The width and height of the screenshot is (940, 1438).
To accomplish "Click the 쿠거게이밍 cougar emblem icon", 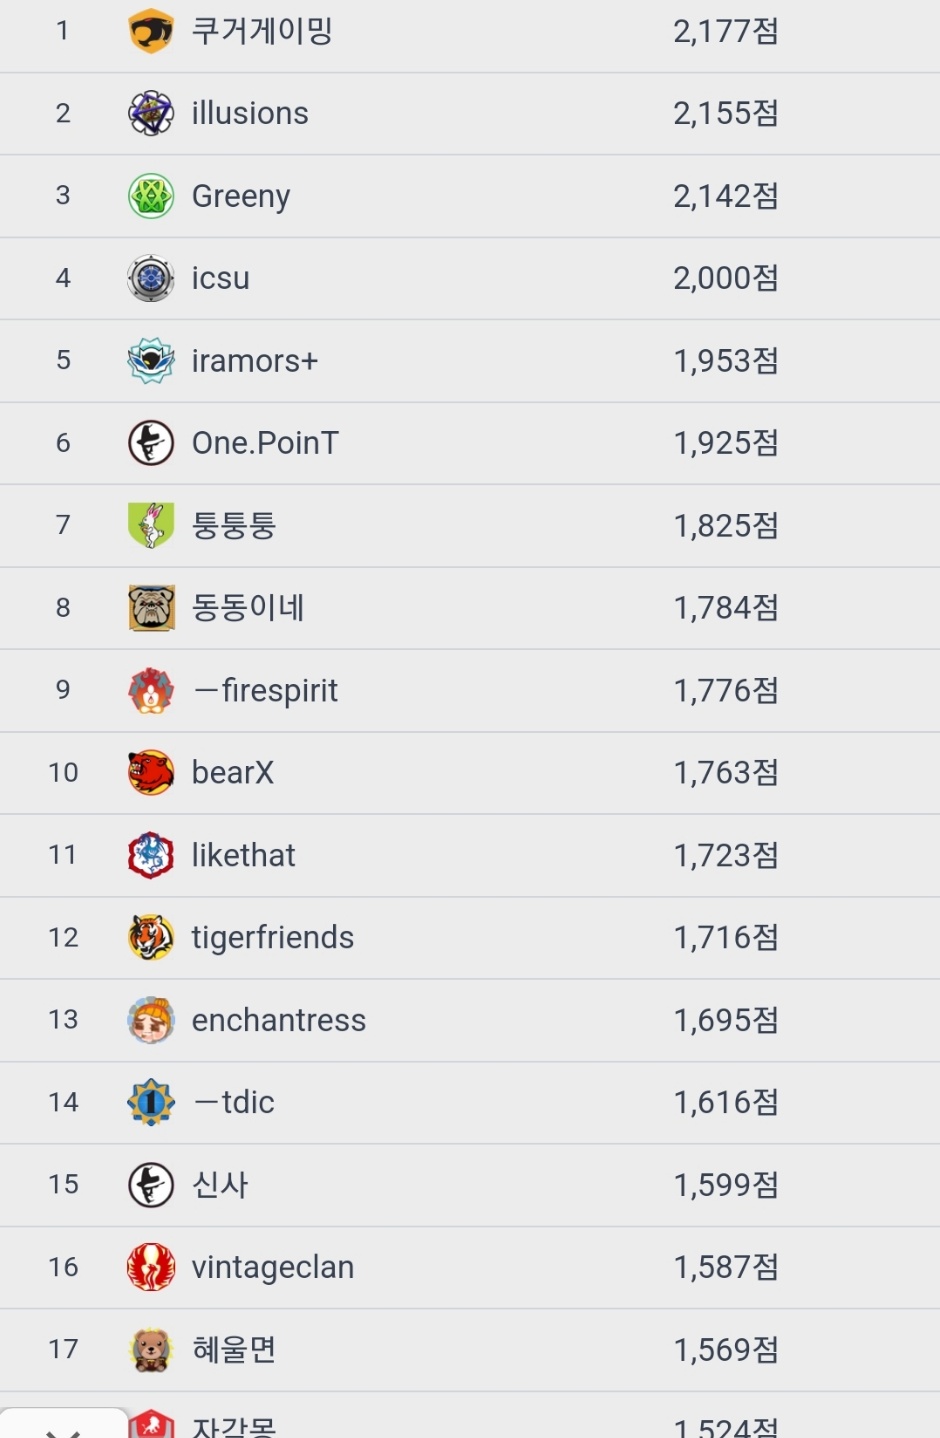I will pyautogui.click(x=151, y=31).
